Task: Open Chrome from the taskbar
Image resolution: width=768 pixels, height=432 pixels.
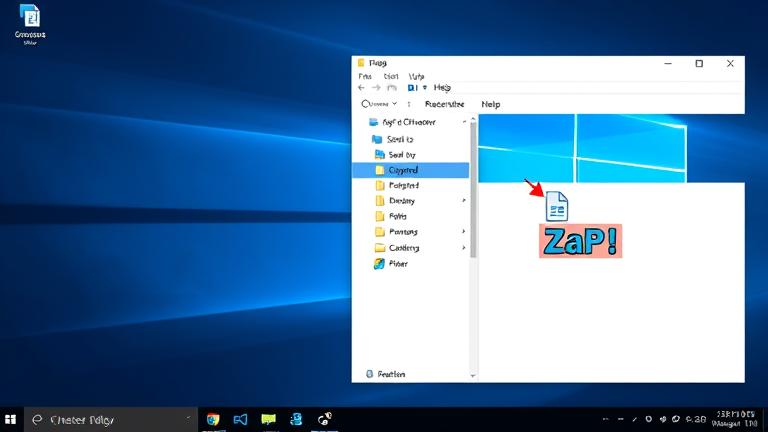Action: [213, 420]
